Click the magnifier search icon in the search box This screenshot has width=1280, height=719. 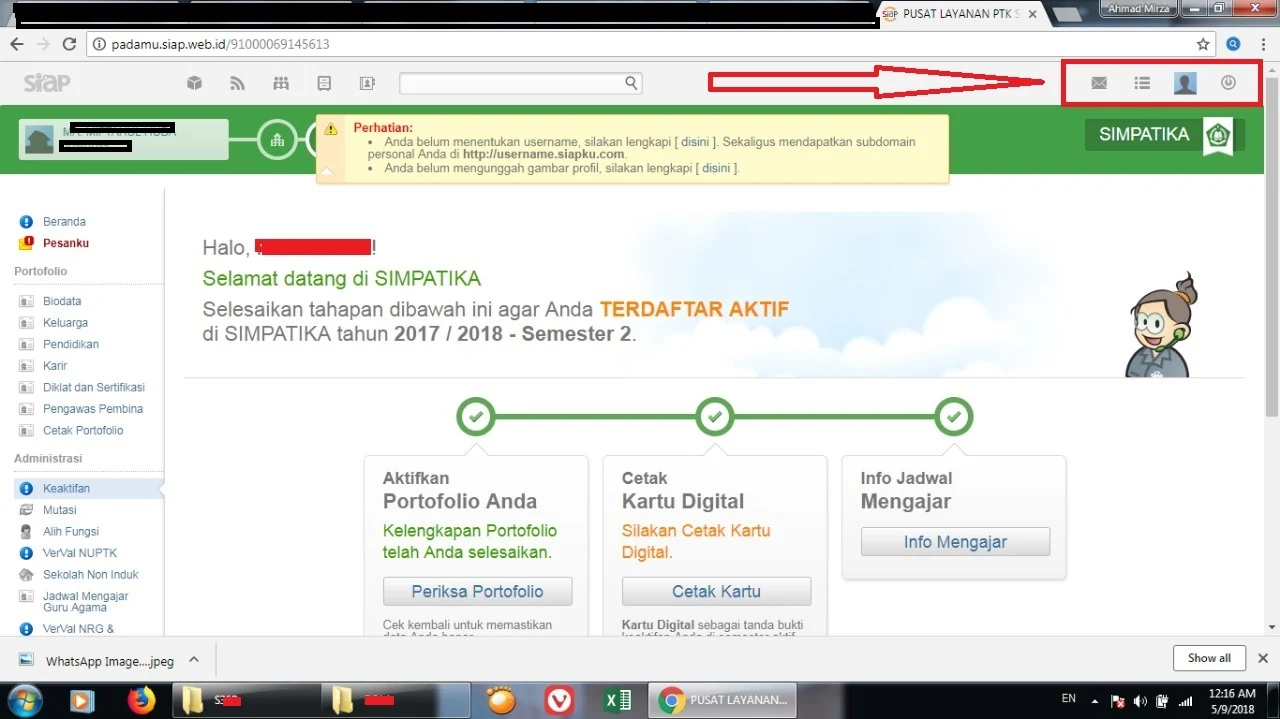click(631, 83)
